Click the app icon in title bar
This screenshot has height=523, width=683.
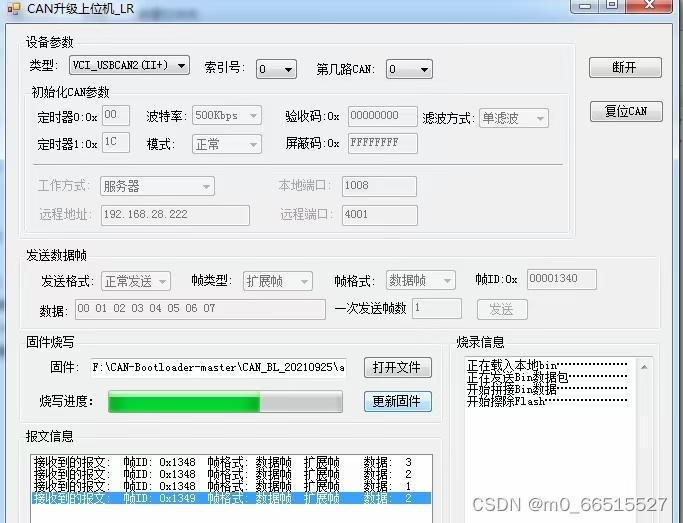coord(13,8)
